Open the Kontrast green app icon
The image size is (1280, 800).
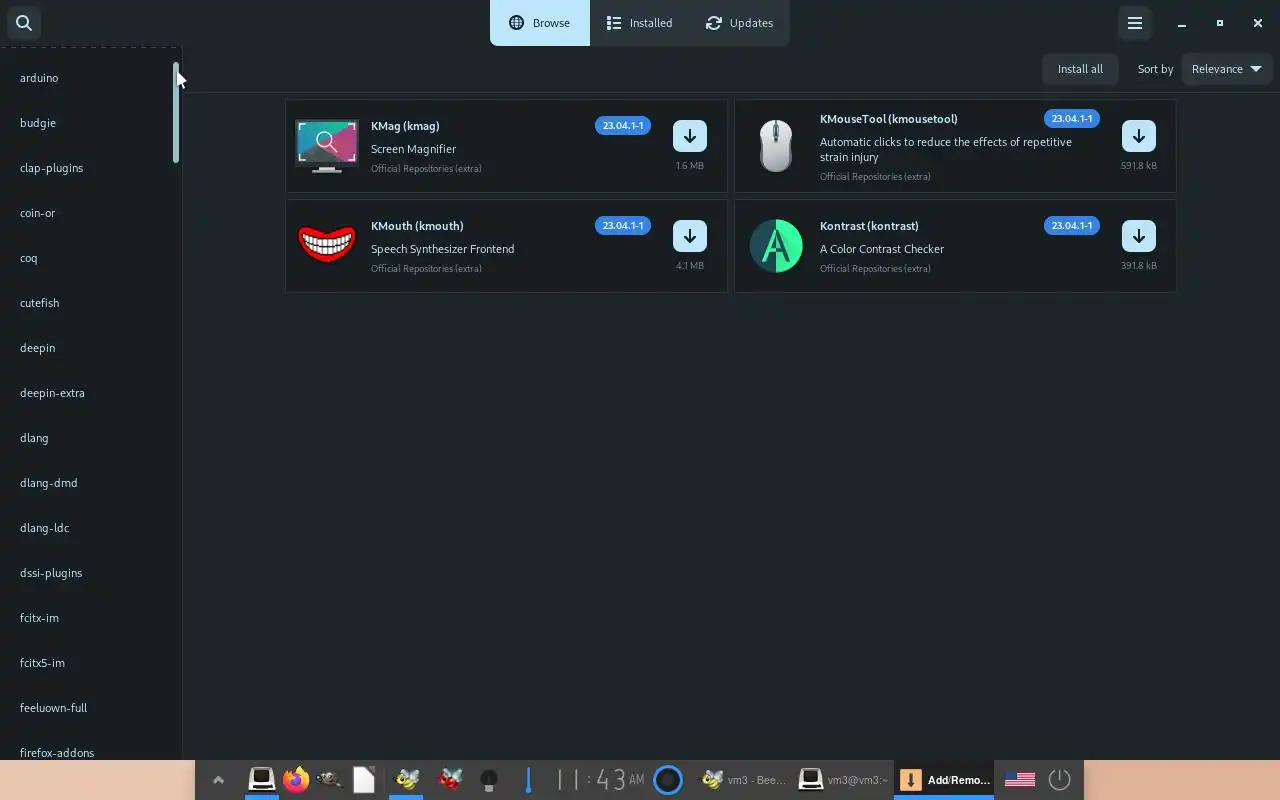[776, 246]
